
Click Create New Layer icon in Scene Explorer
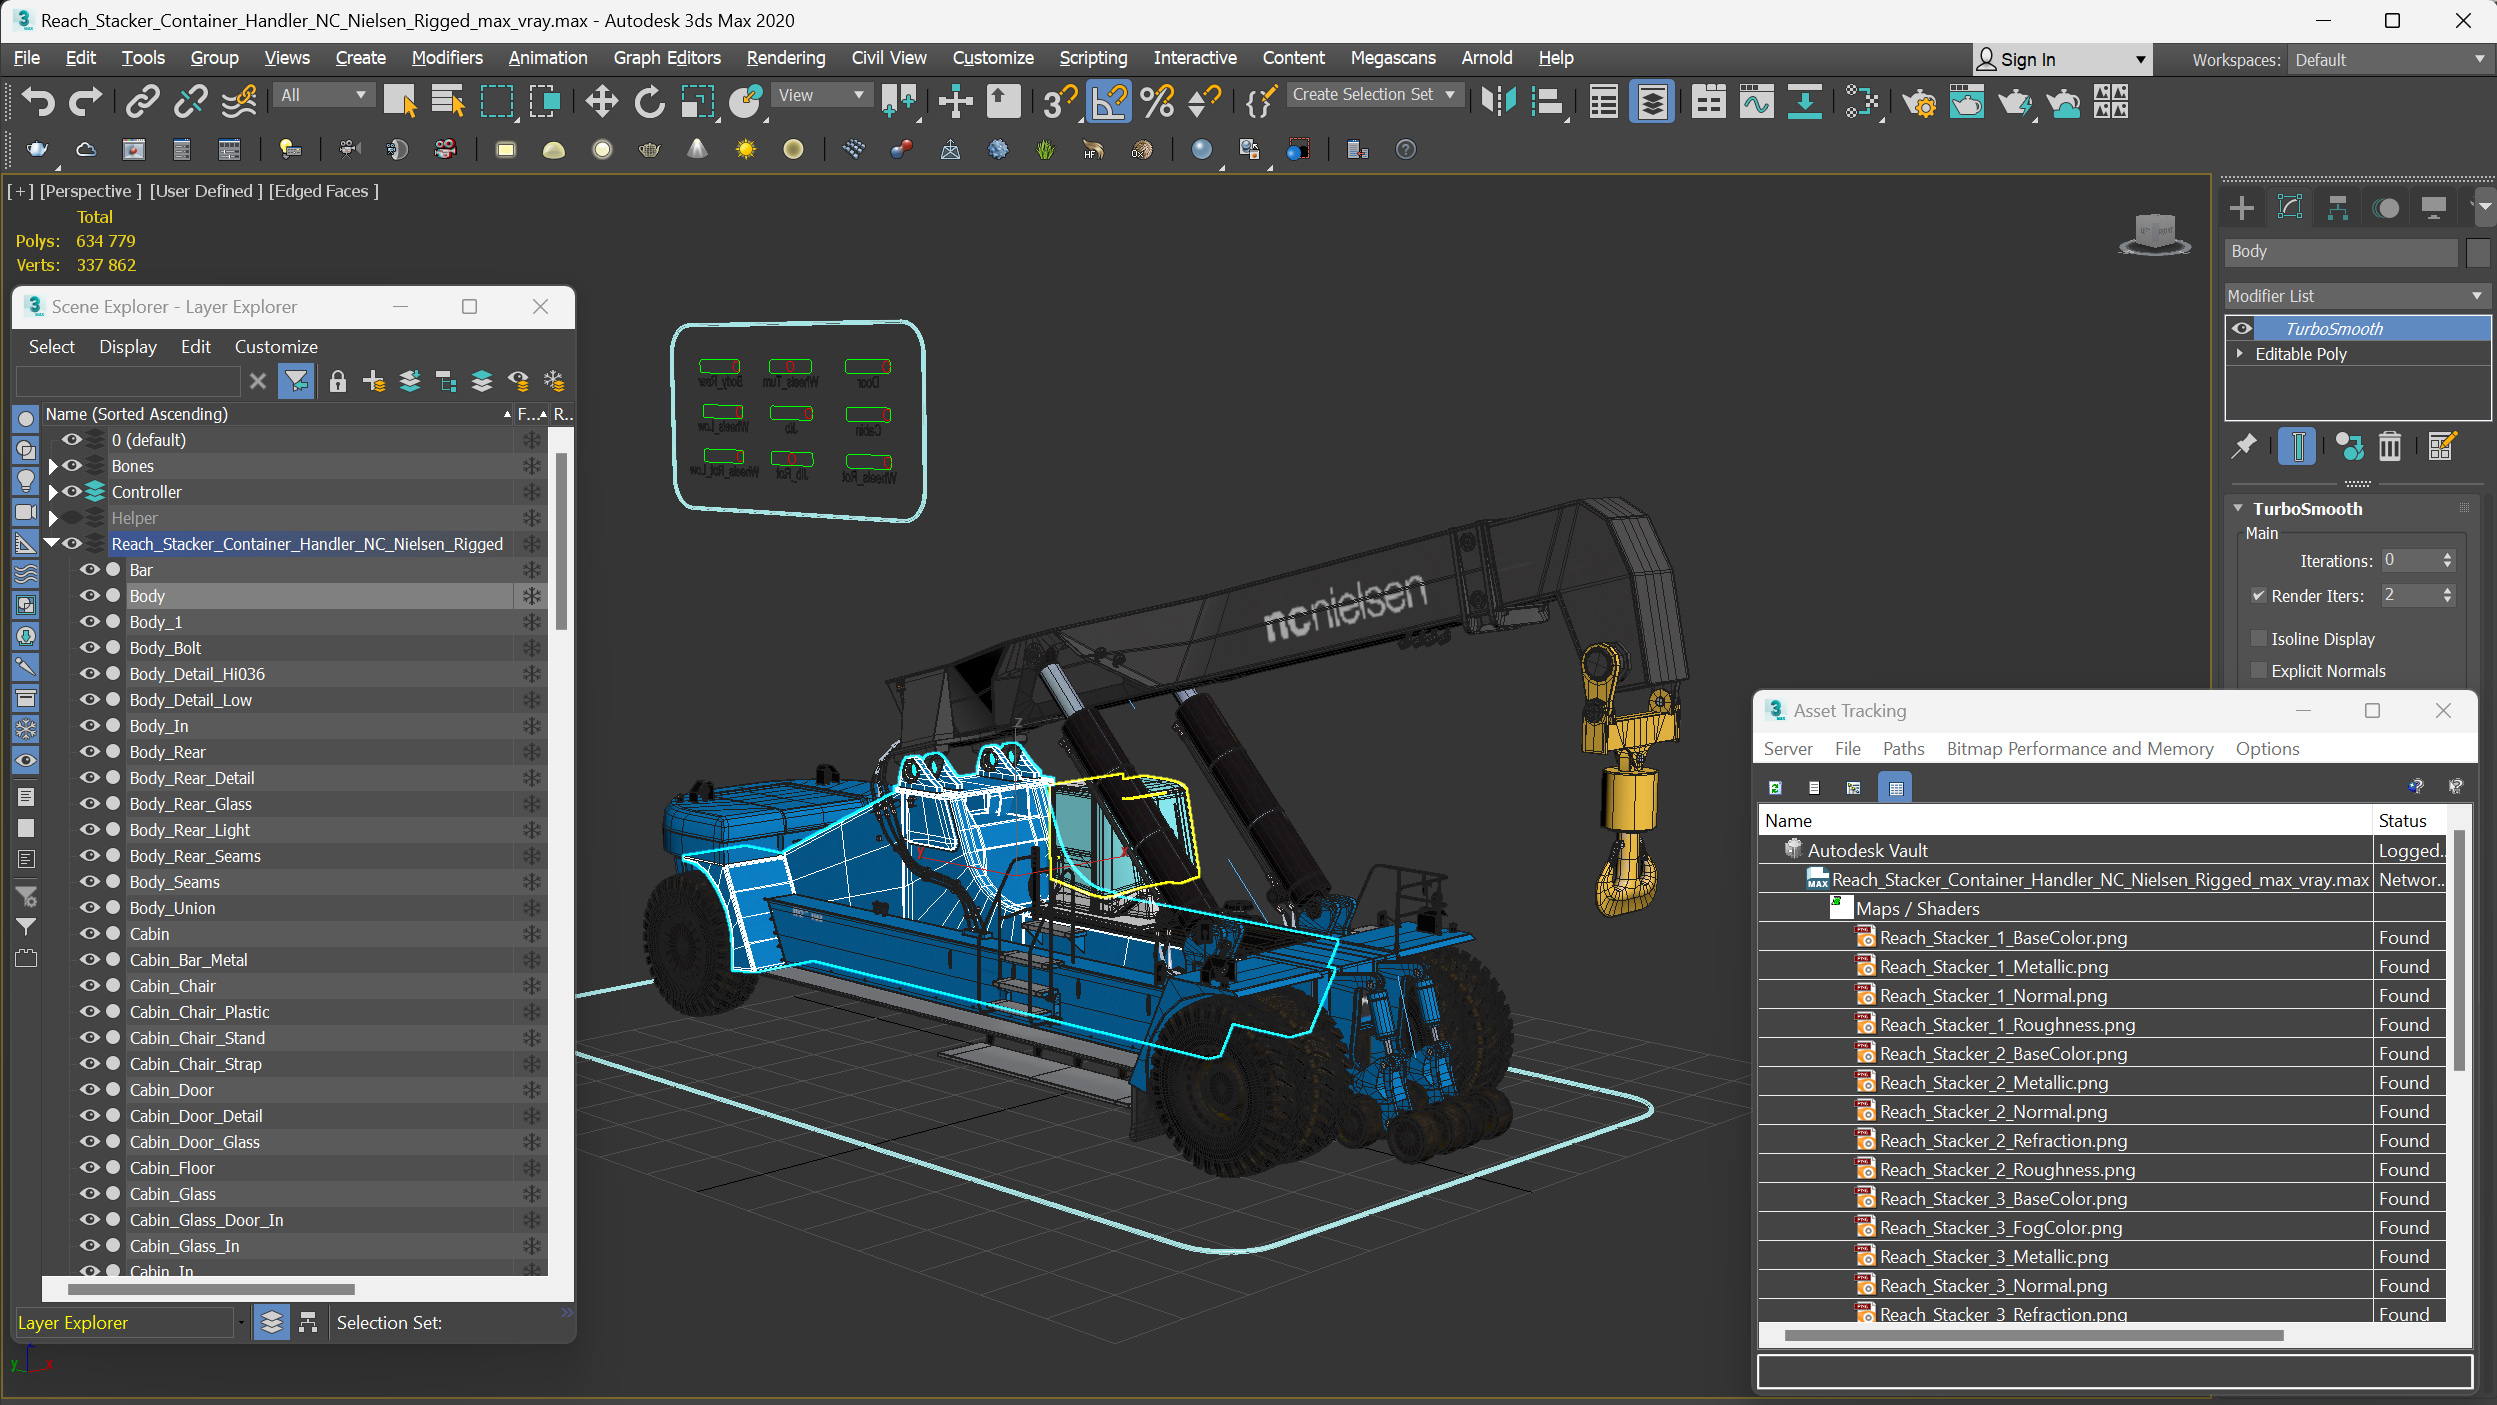374,381
